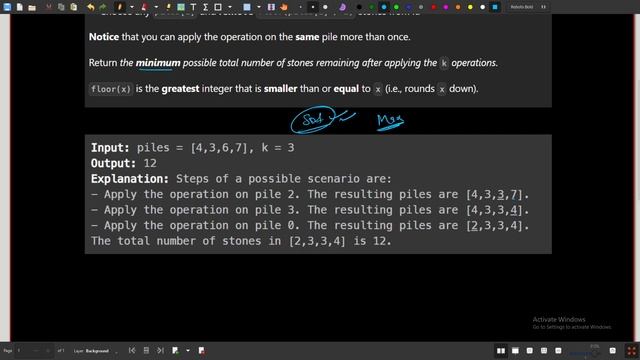
Task: Open the Pen options dropdown
Action: pos(131,7)
